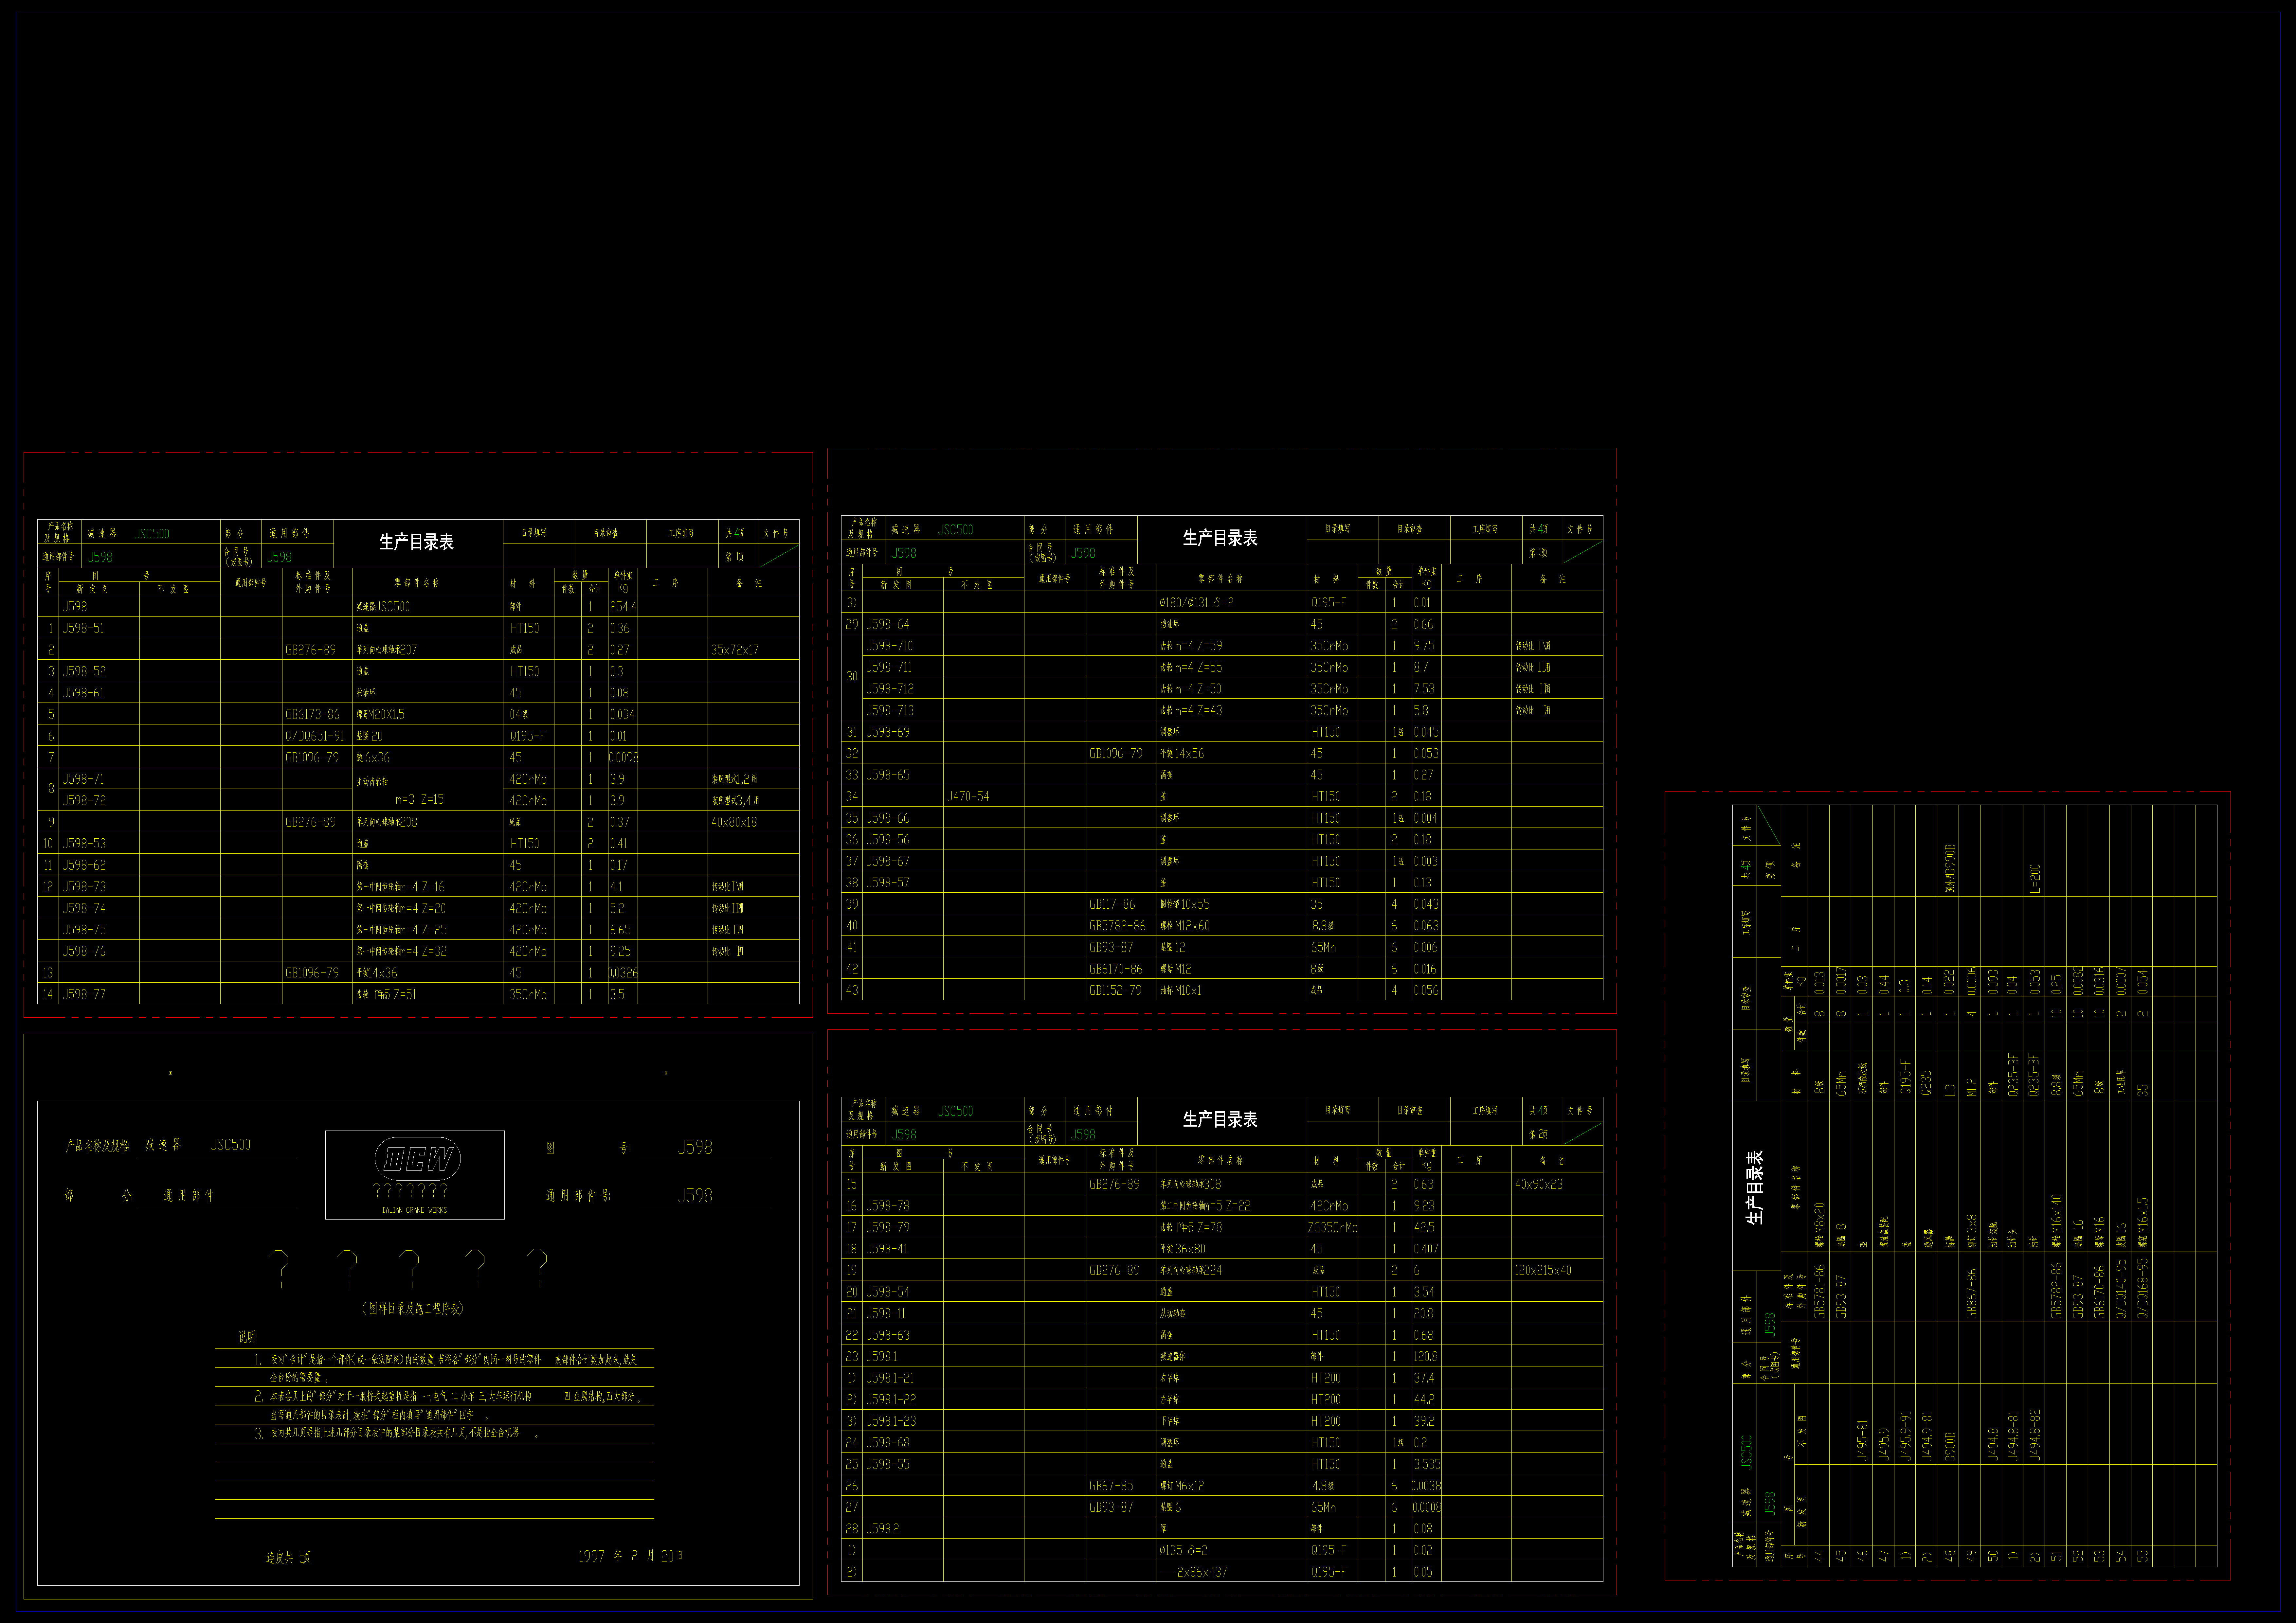The width and height of the screenshot is (2296, 1623).
Task: Click the remark "35x72x17"
Action: pos(735,650)
